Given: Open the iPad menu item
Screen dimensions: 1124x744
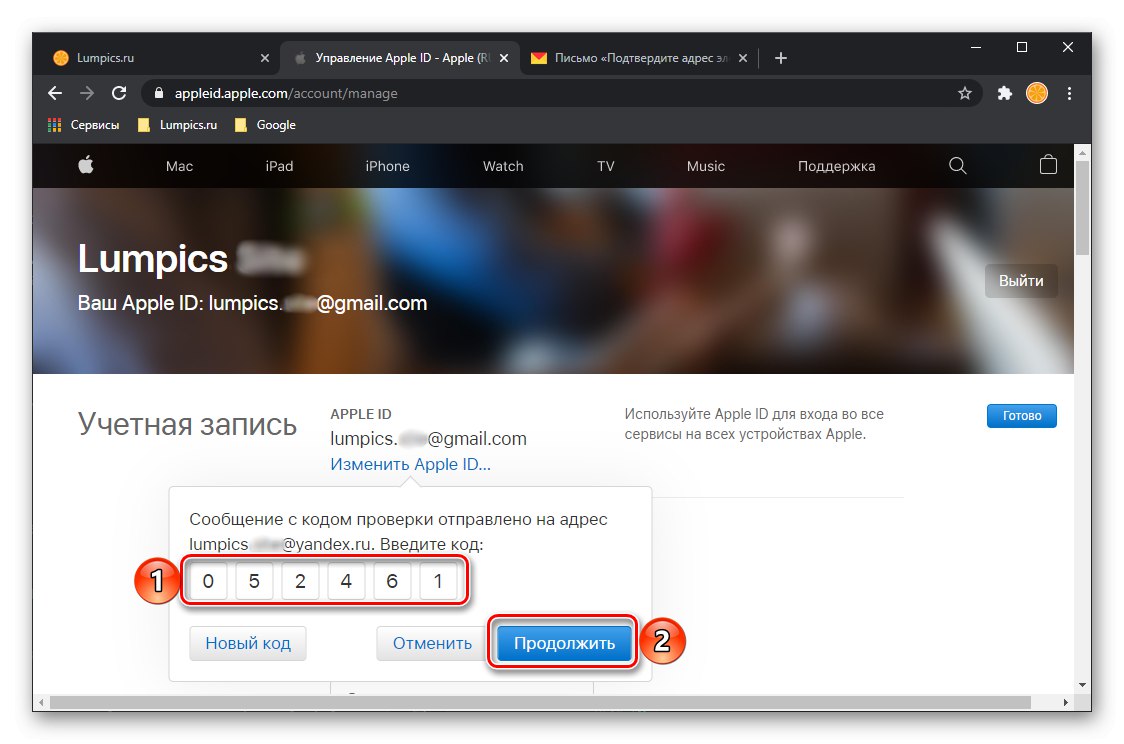Looking at the screenshot, I should point(279,166).
